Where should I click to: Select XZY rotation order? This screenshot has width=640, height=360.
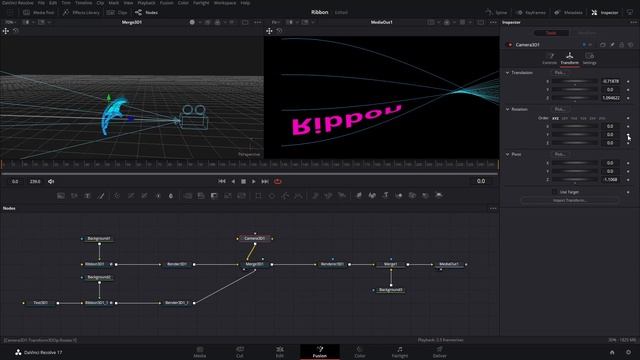tap(565, 118)
